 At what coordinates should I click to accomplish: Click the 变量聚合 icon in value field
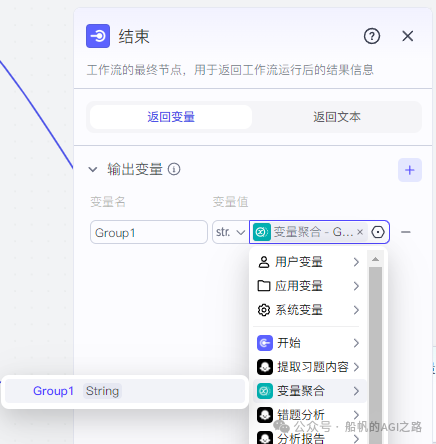262,232
